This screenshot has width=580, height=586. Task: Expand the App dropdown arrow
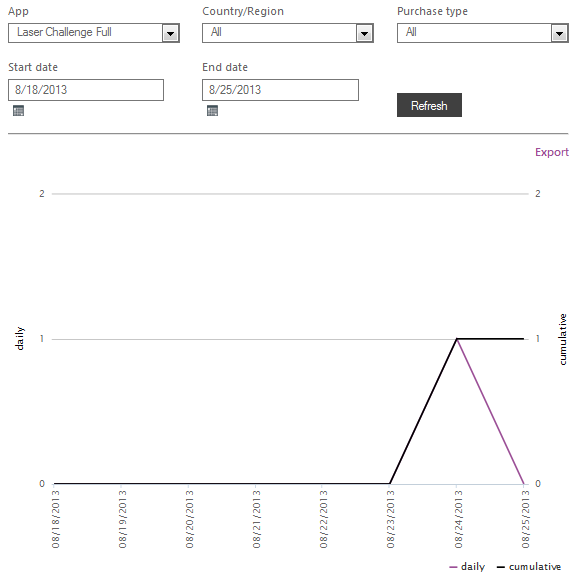click(171, 33)
